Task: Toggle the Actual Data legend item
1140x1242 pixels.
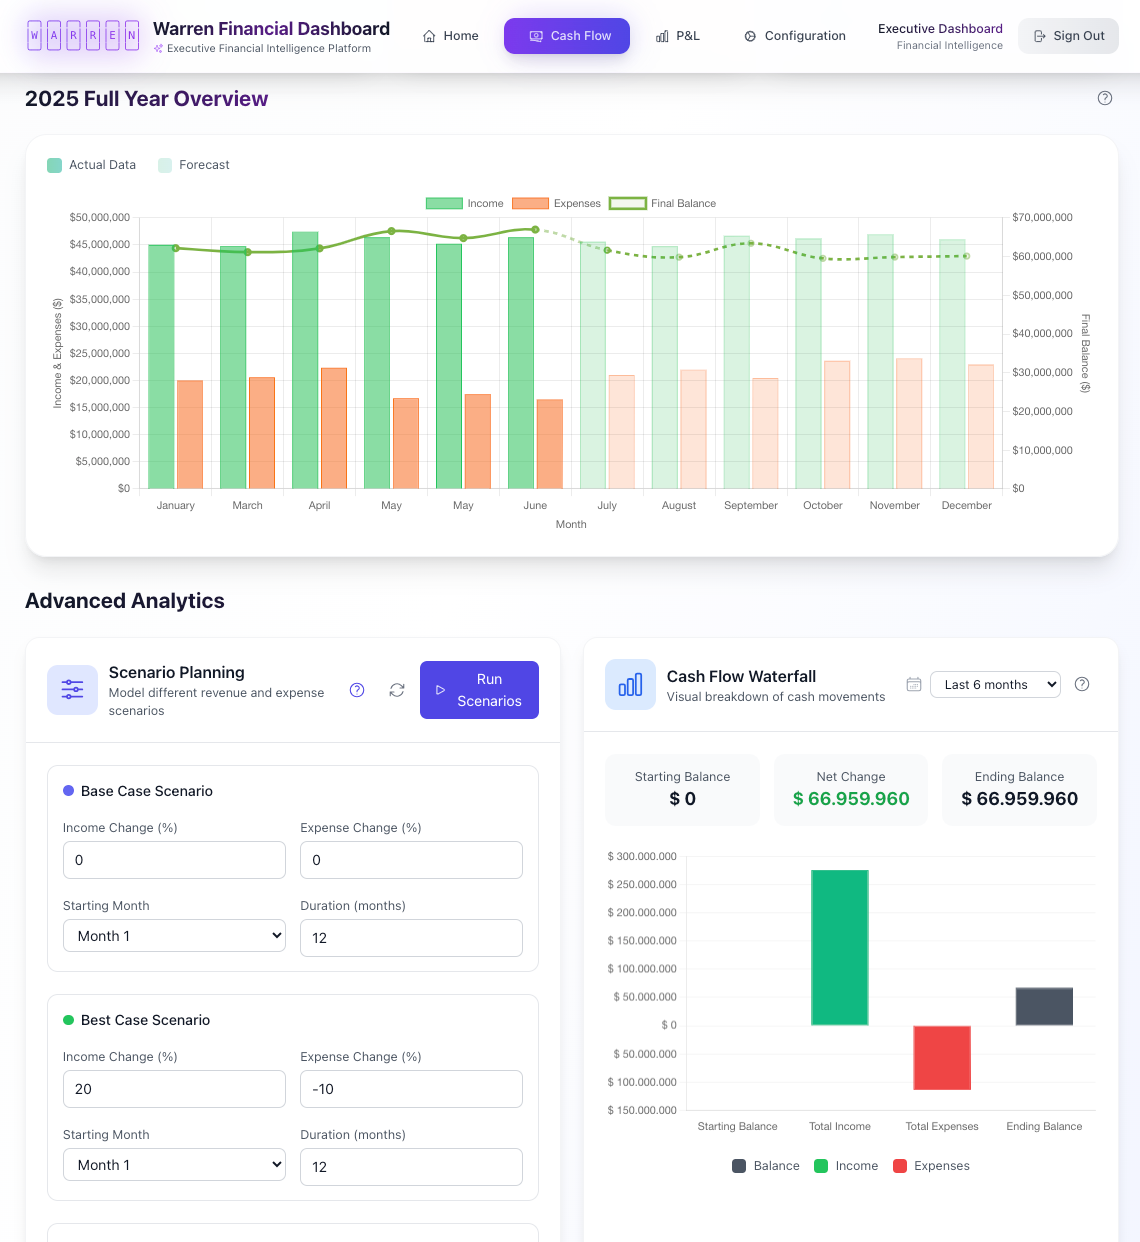Action: 91,164
